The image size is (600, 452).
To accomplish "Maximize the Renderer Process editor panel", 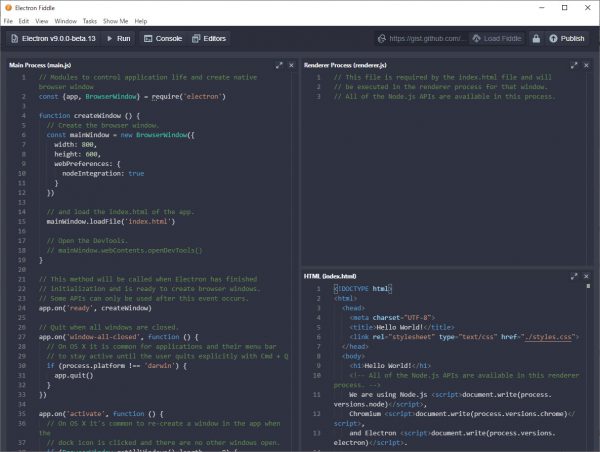I will (x=574, y=65).
